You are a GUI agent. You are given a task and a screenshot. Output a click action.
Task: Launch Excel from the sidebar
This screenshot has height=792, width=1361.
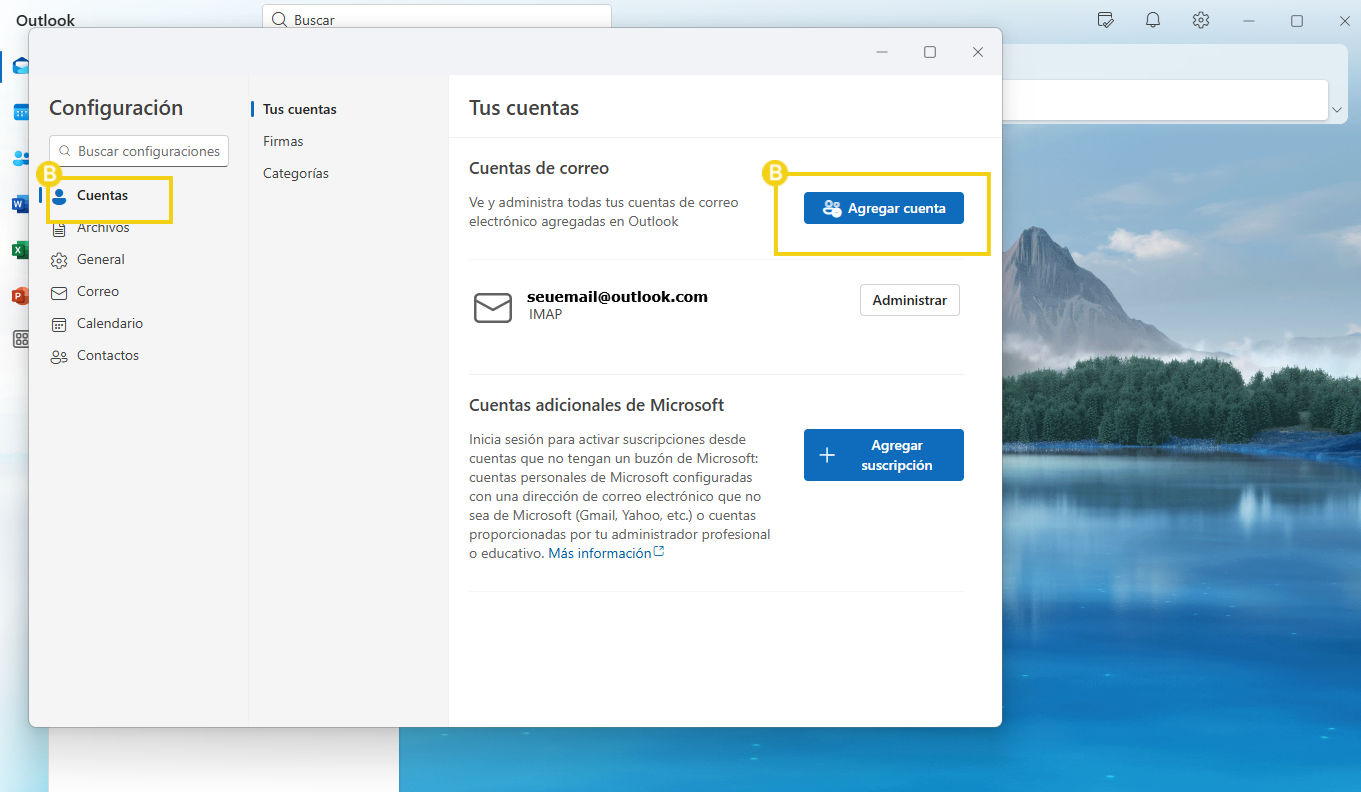click(22, 250)
